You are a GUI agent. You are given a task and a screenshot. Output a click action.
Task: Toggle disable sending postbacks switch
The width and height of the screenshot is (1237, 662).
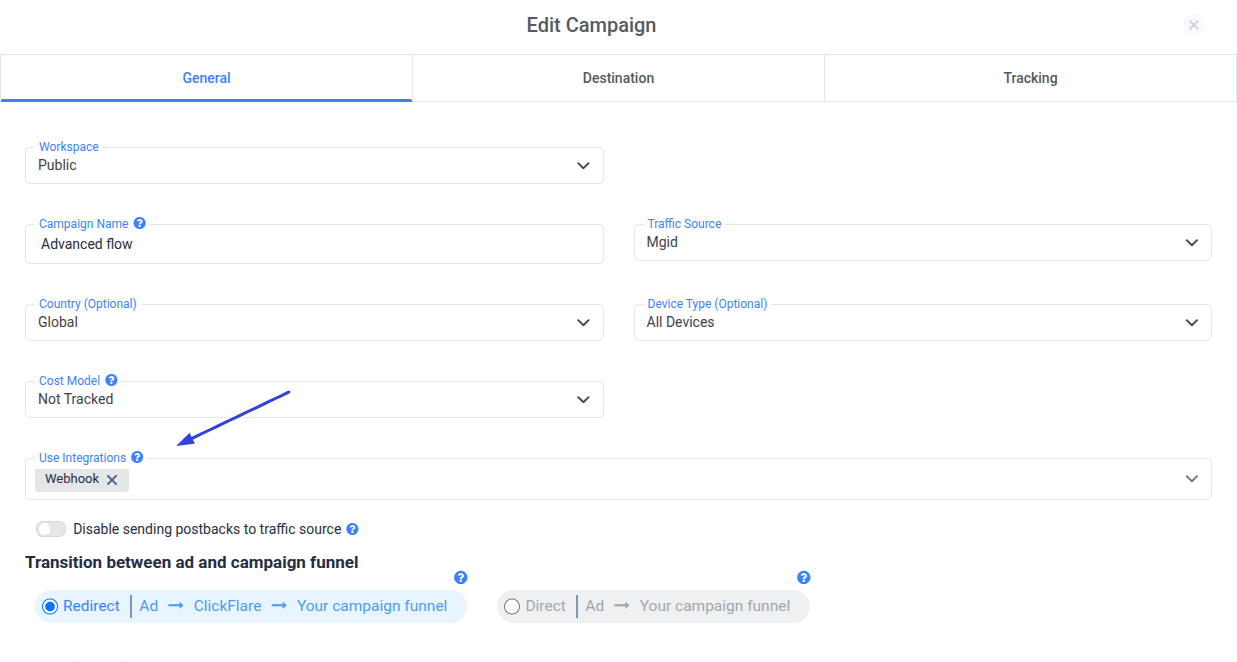coord(51,529)
